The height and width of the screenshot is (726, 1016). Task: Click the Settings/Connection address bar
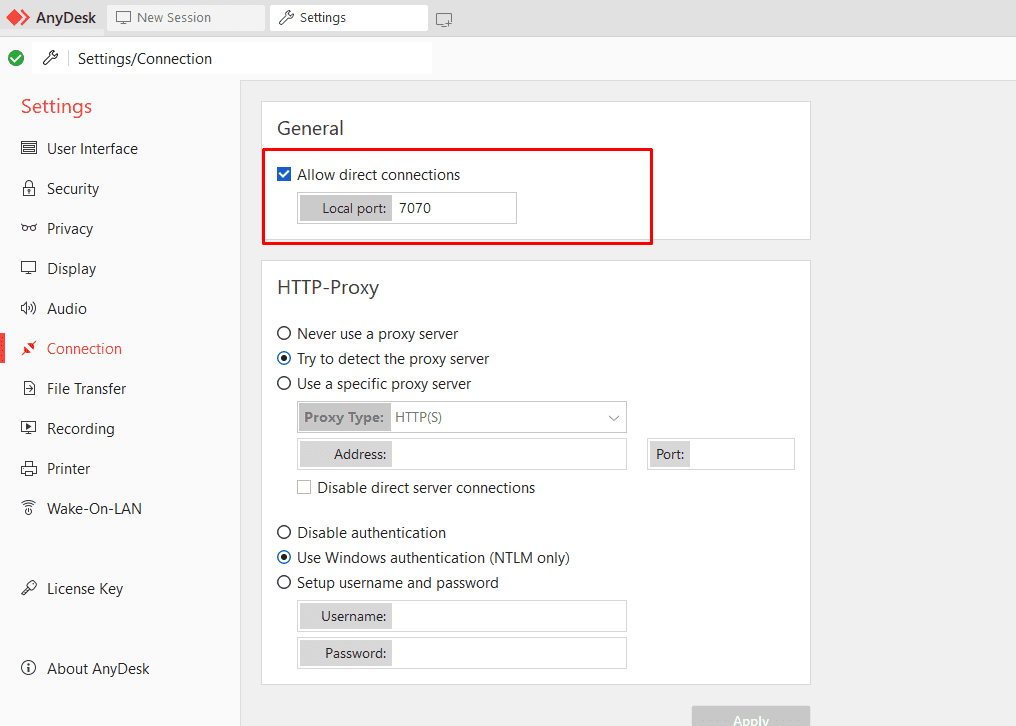[x=232, y=58]
